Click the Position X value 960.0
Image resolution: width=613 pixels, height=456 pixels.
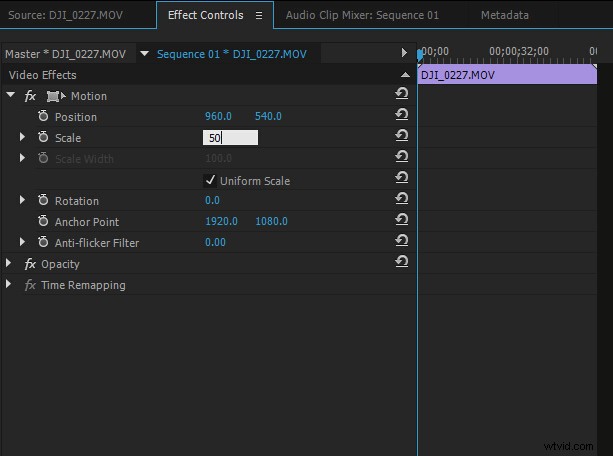[x=218, y=117]
